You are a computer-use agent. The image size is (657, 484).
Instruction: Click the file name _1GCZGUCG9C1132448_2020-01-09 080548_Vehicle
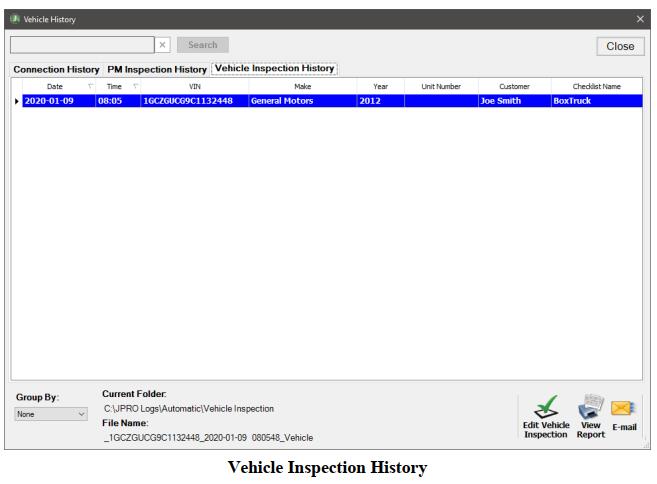(x=208, y=437)
